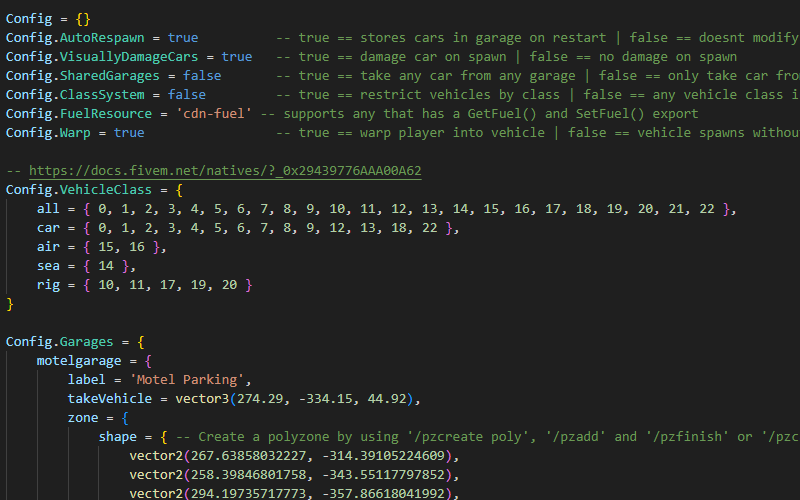Open the docs.fivem.net natives link

pos(225,171)
